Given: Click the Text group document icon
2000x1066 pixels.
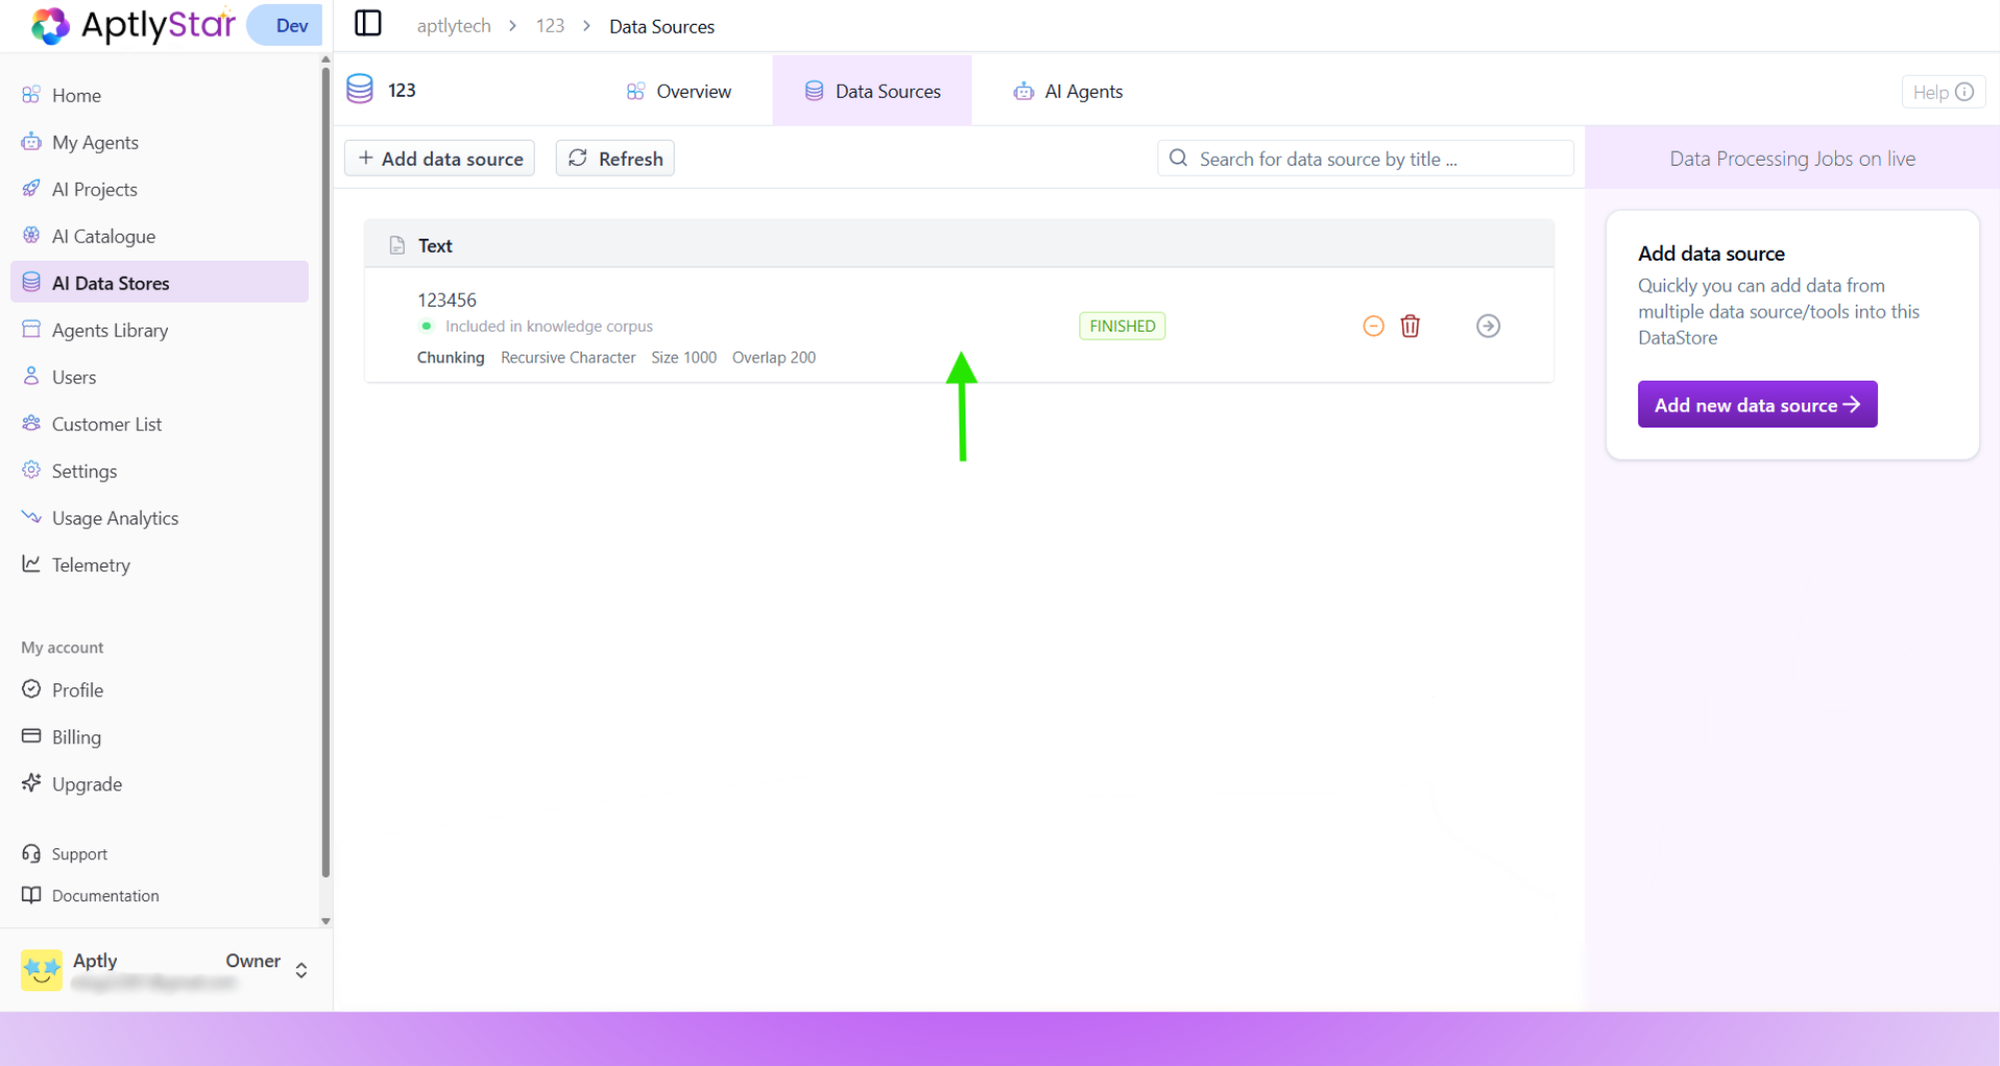Looking at the screenshot, I should point(397,245).
